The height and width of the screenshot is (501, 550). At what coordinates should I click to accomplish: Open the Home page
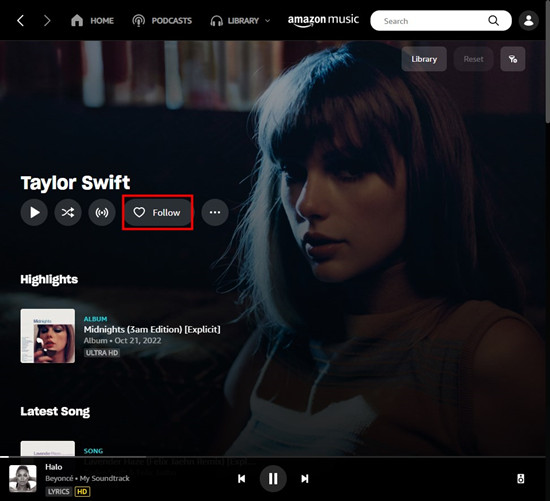[92, 21]
